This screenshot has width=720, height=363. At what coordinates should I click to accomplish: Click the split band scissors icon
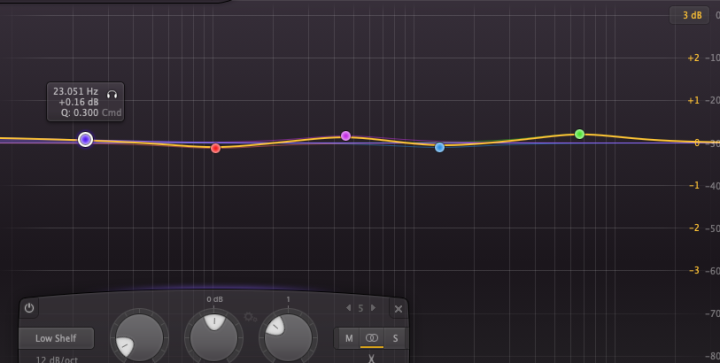(x=371, y=358)
